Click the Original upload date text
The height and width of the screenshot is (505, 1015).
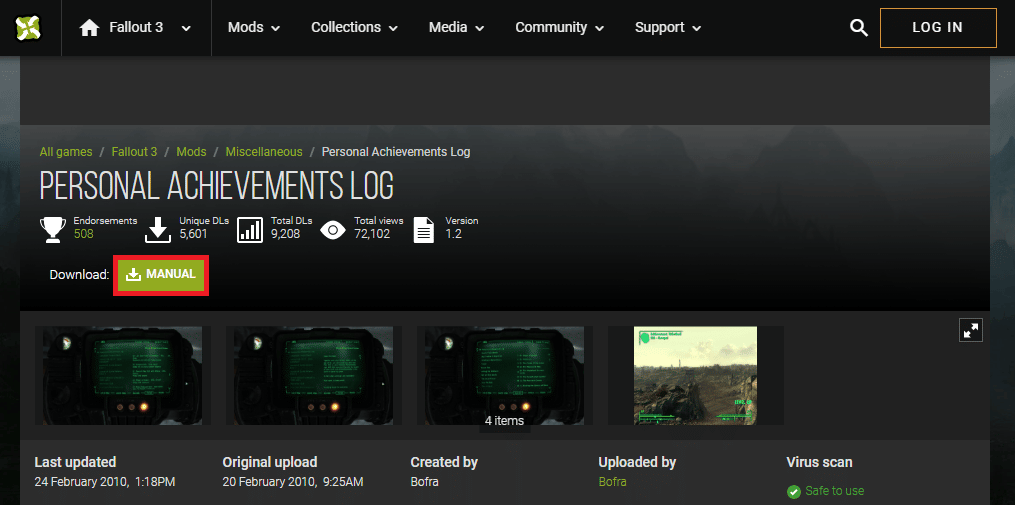293,482
